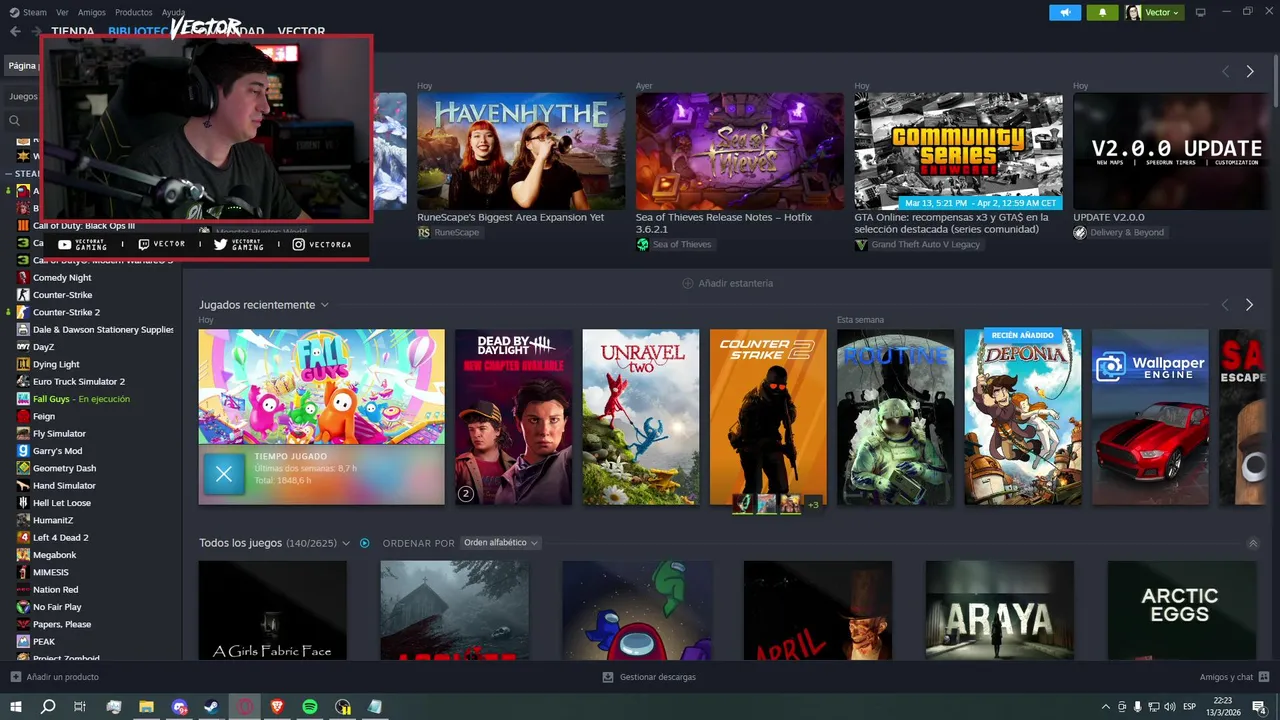Click the Dying Light icon in sidebar
The height and width of the screenshot is (720, 1280).
pos(24,364)
